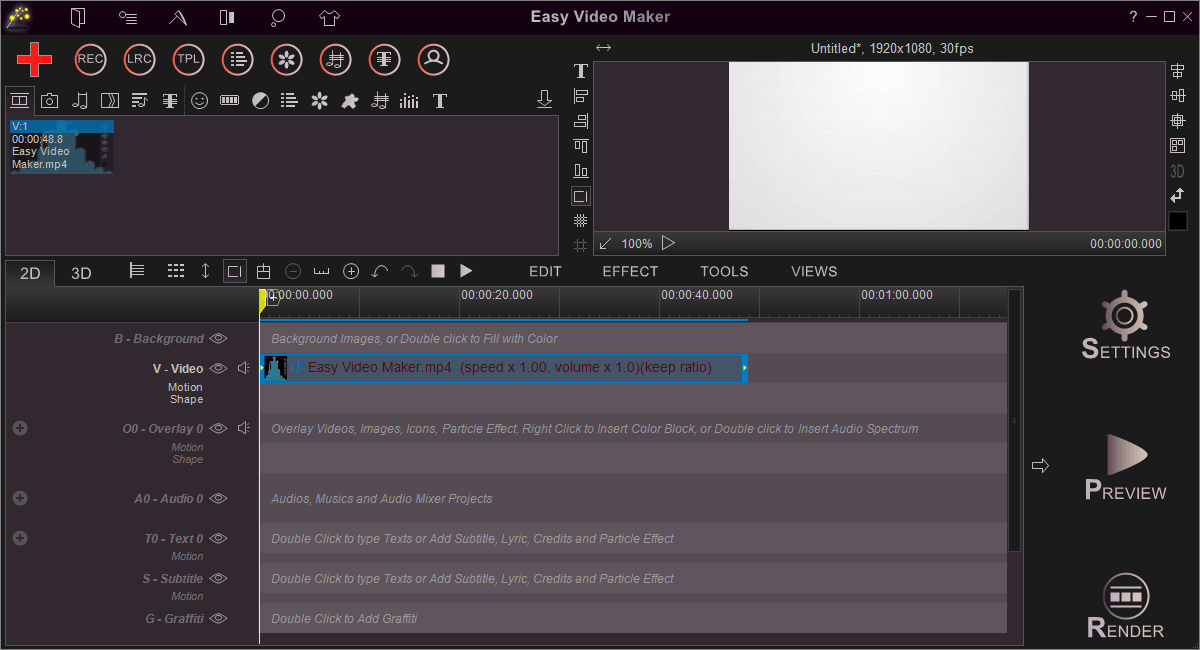Mute the O0 - Overlay 0 track speaker

point(244,428)
